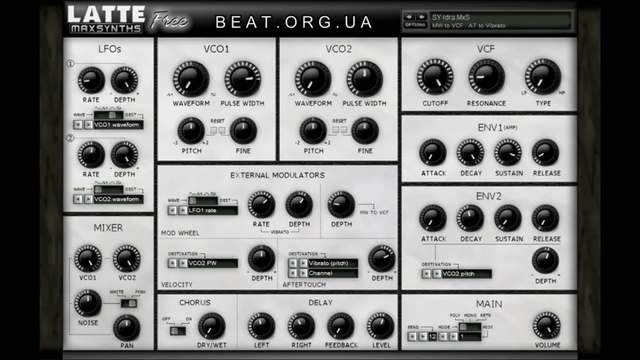640x360 pixels.
Task: Select previous LFO2 destination arrow
Action: 78,199
